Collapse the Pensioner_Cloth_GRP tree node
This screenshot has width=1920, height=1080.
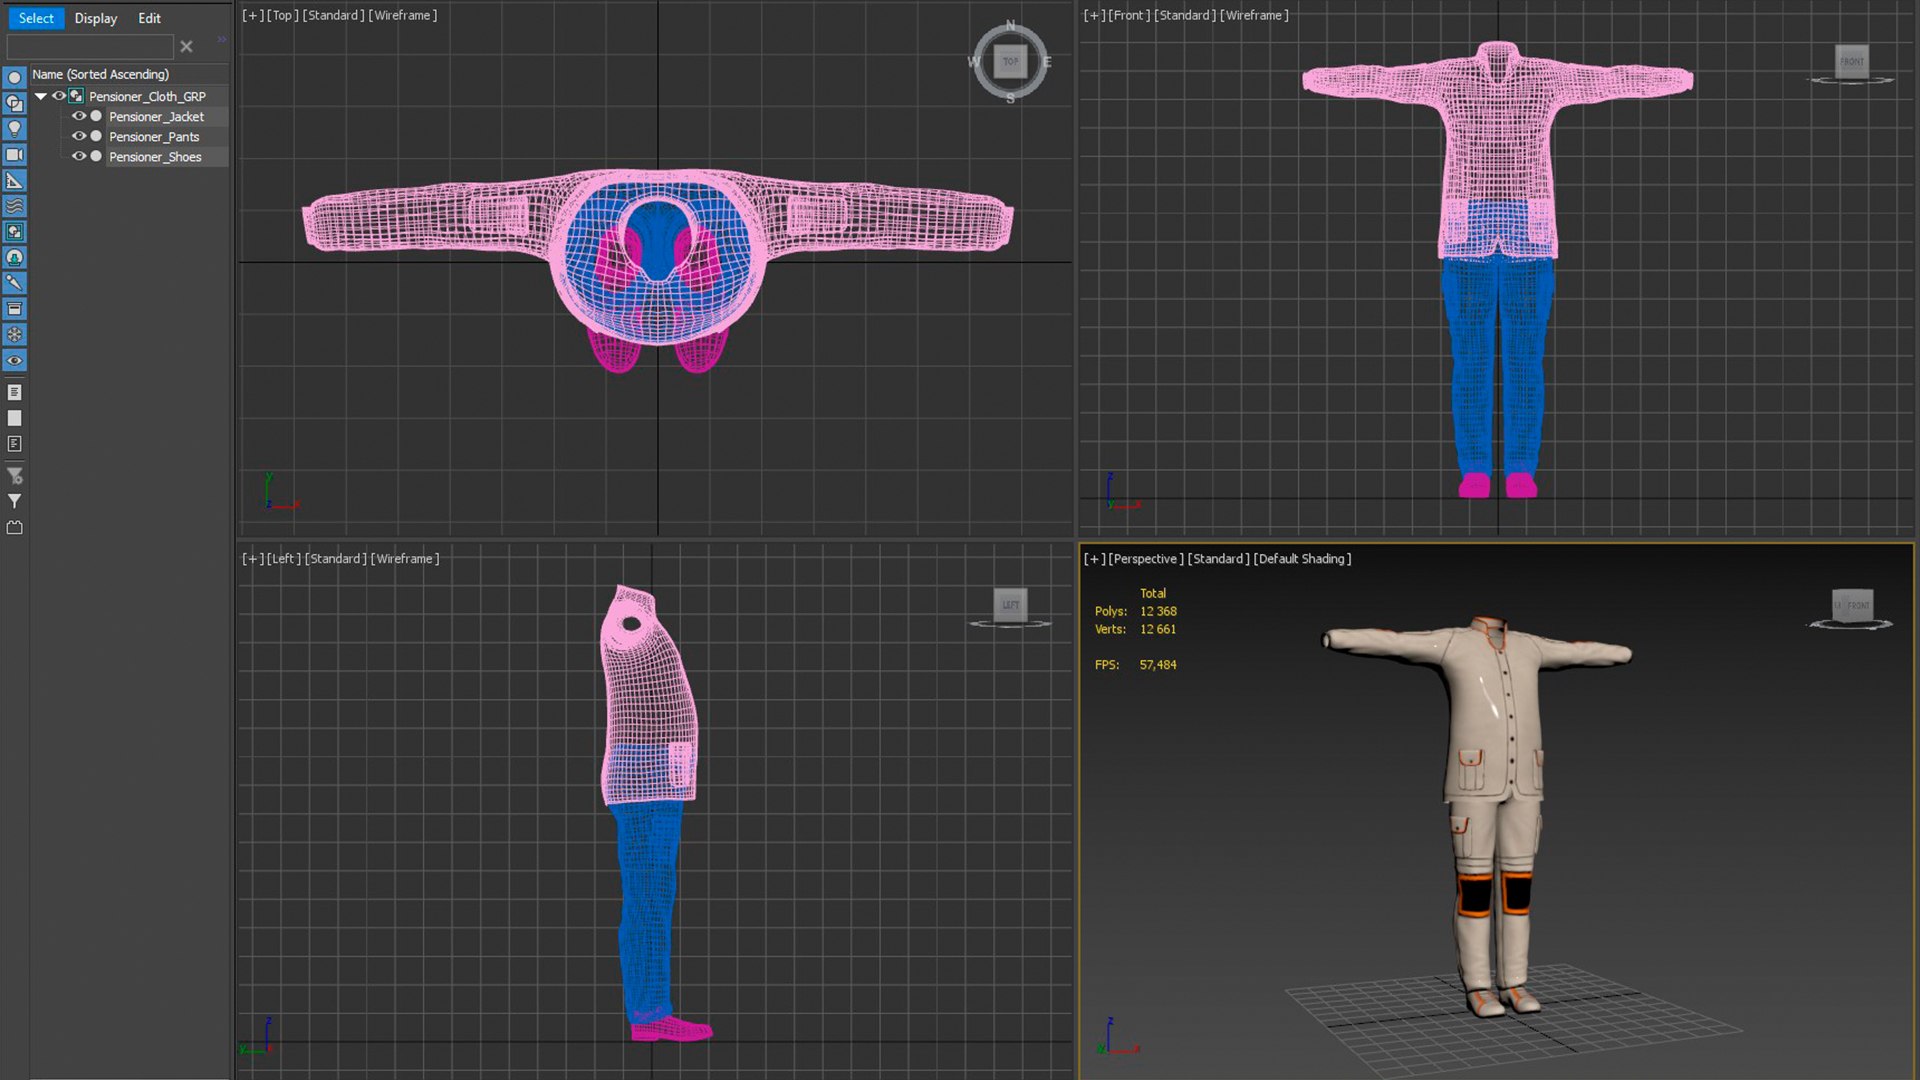(x=41, y=96)
